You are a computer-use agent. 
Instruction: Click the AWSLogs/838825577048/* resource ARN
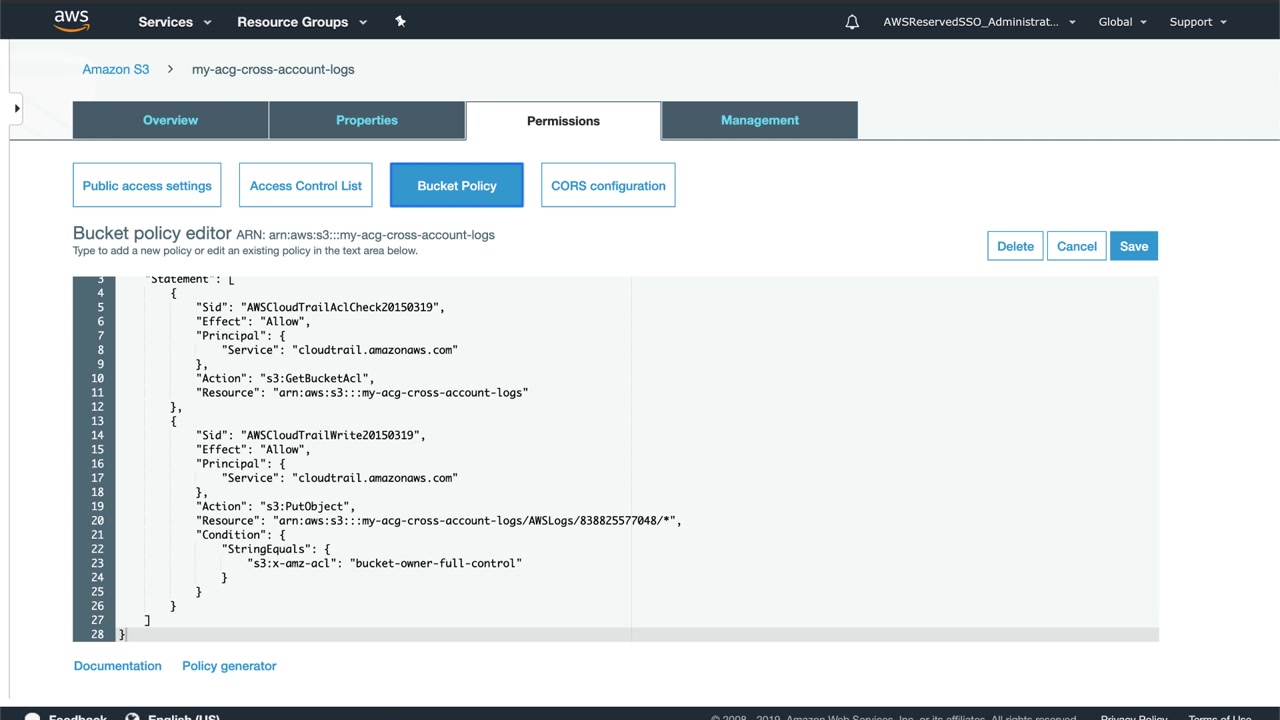(476, 520)
